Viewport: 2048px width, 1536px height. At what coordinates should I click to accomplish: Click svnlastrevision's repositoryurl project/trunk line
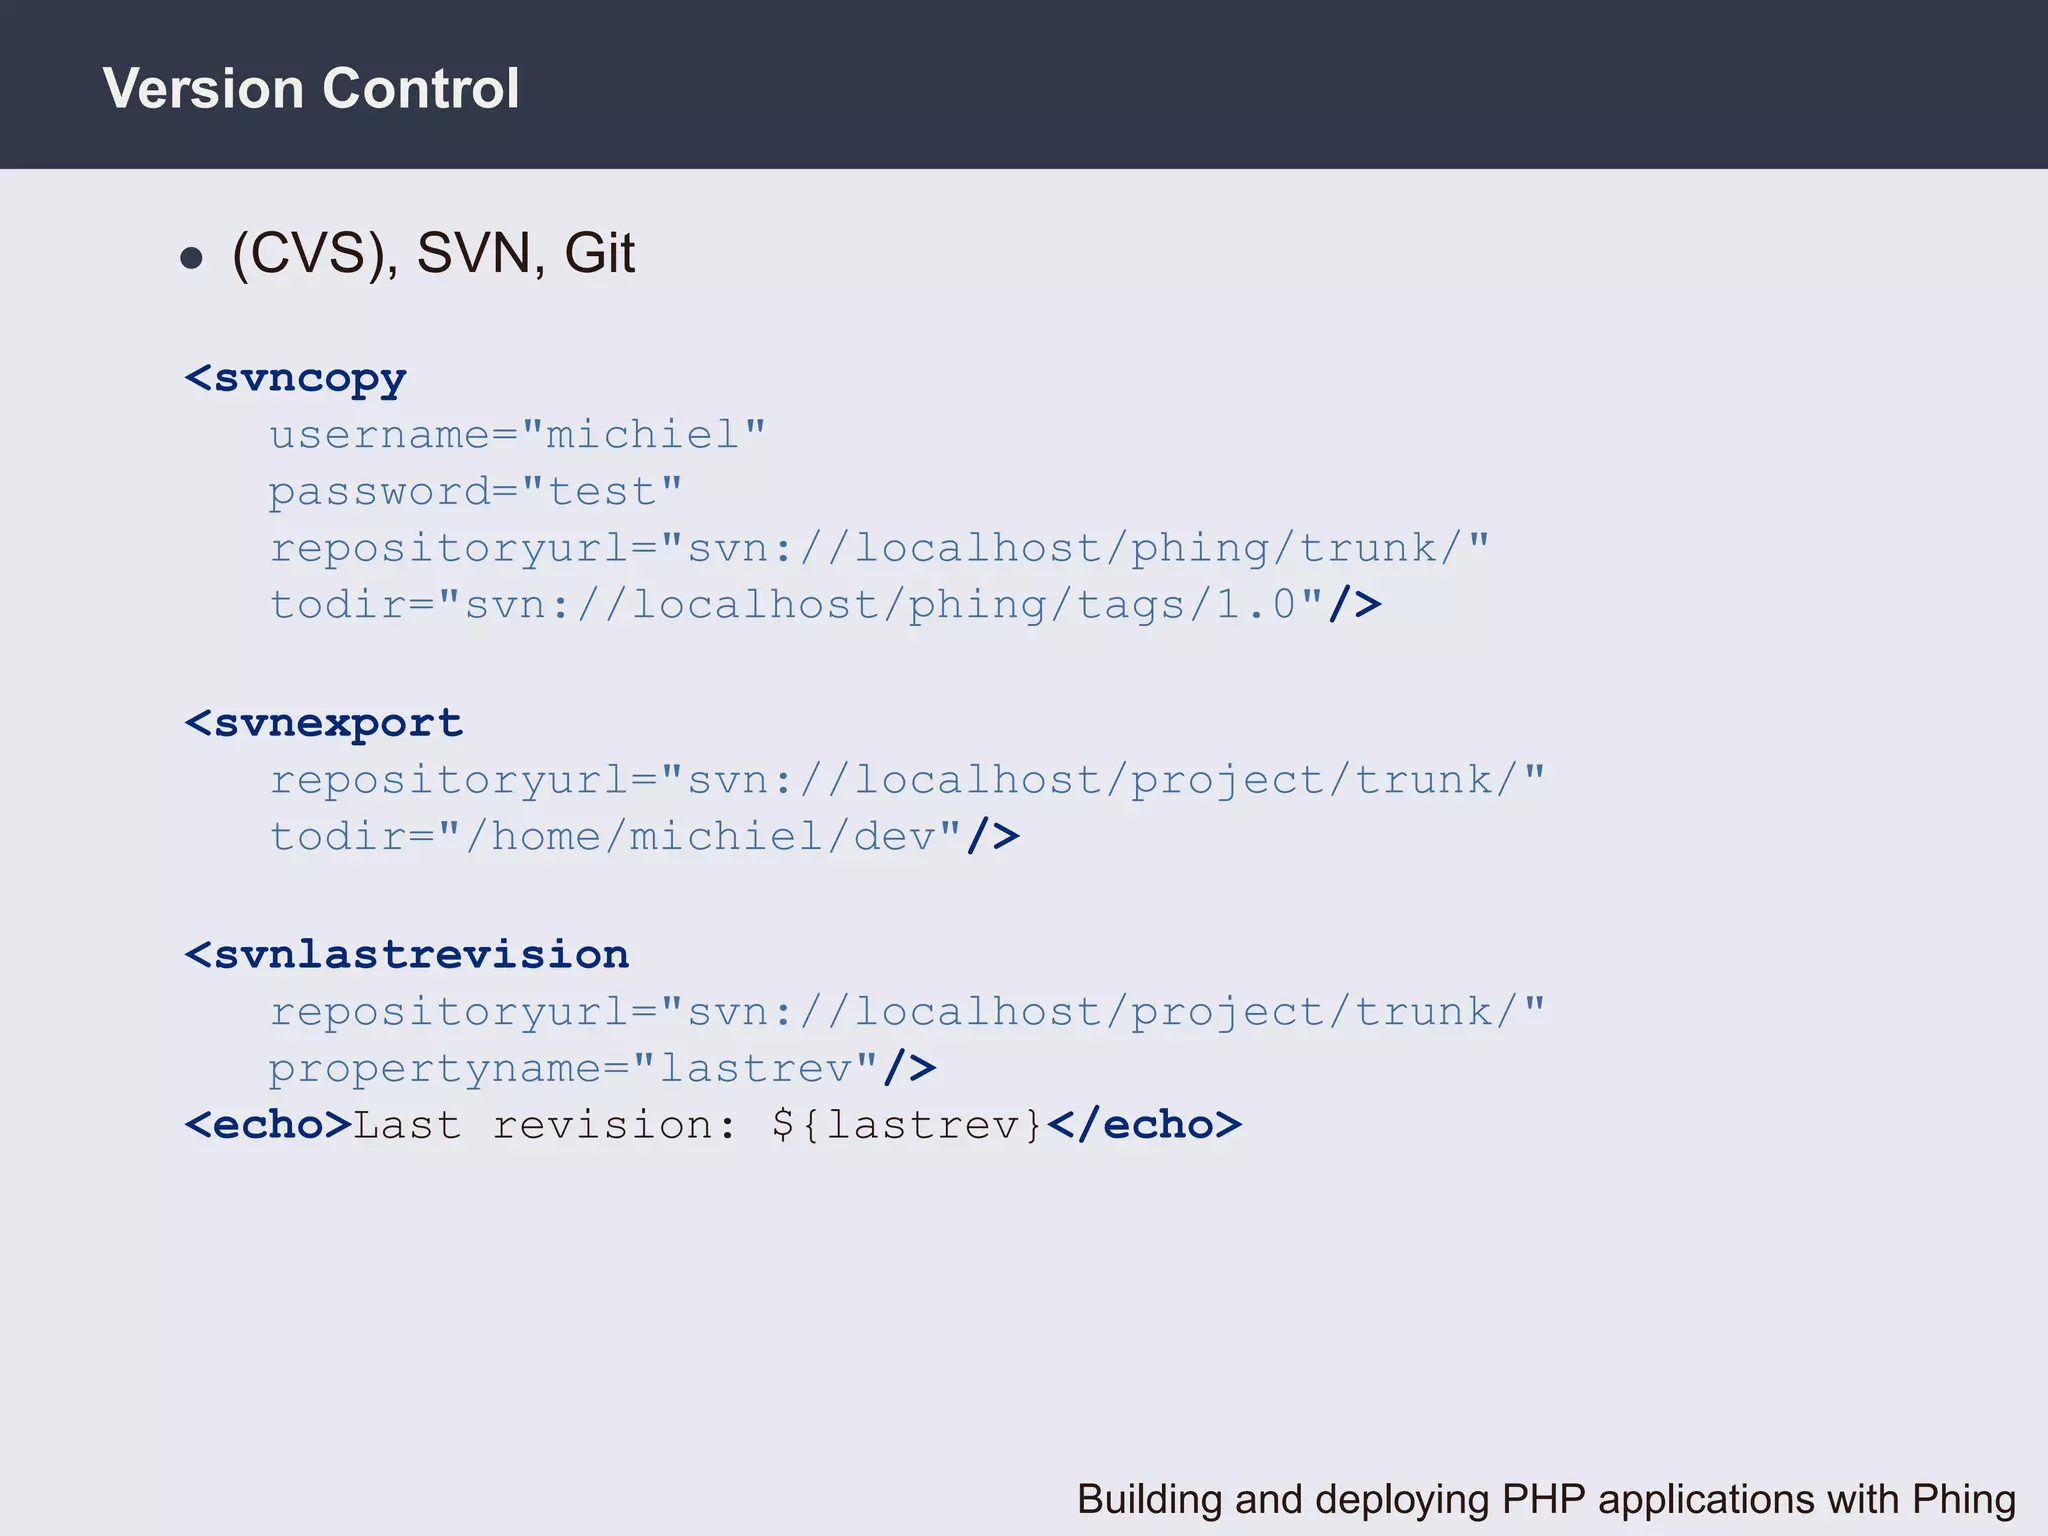[907, 1012]
